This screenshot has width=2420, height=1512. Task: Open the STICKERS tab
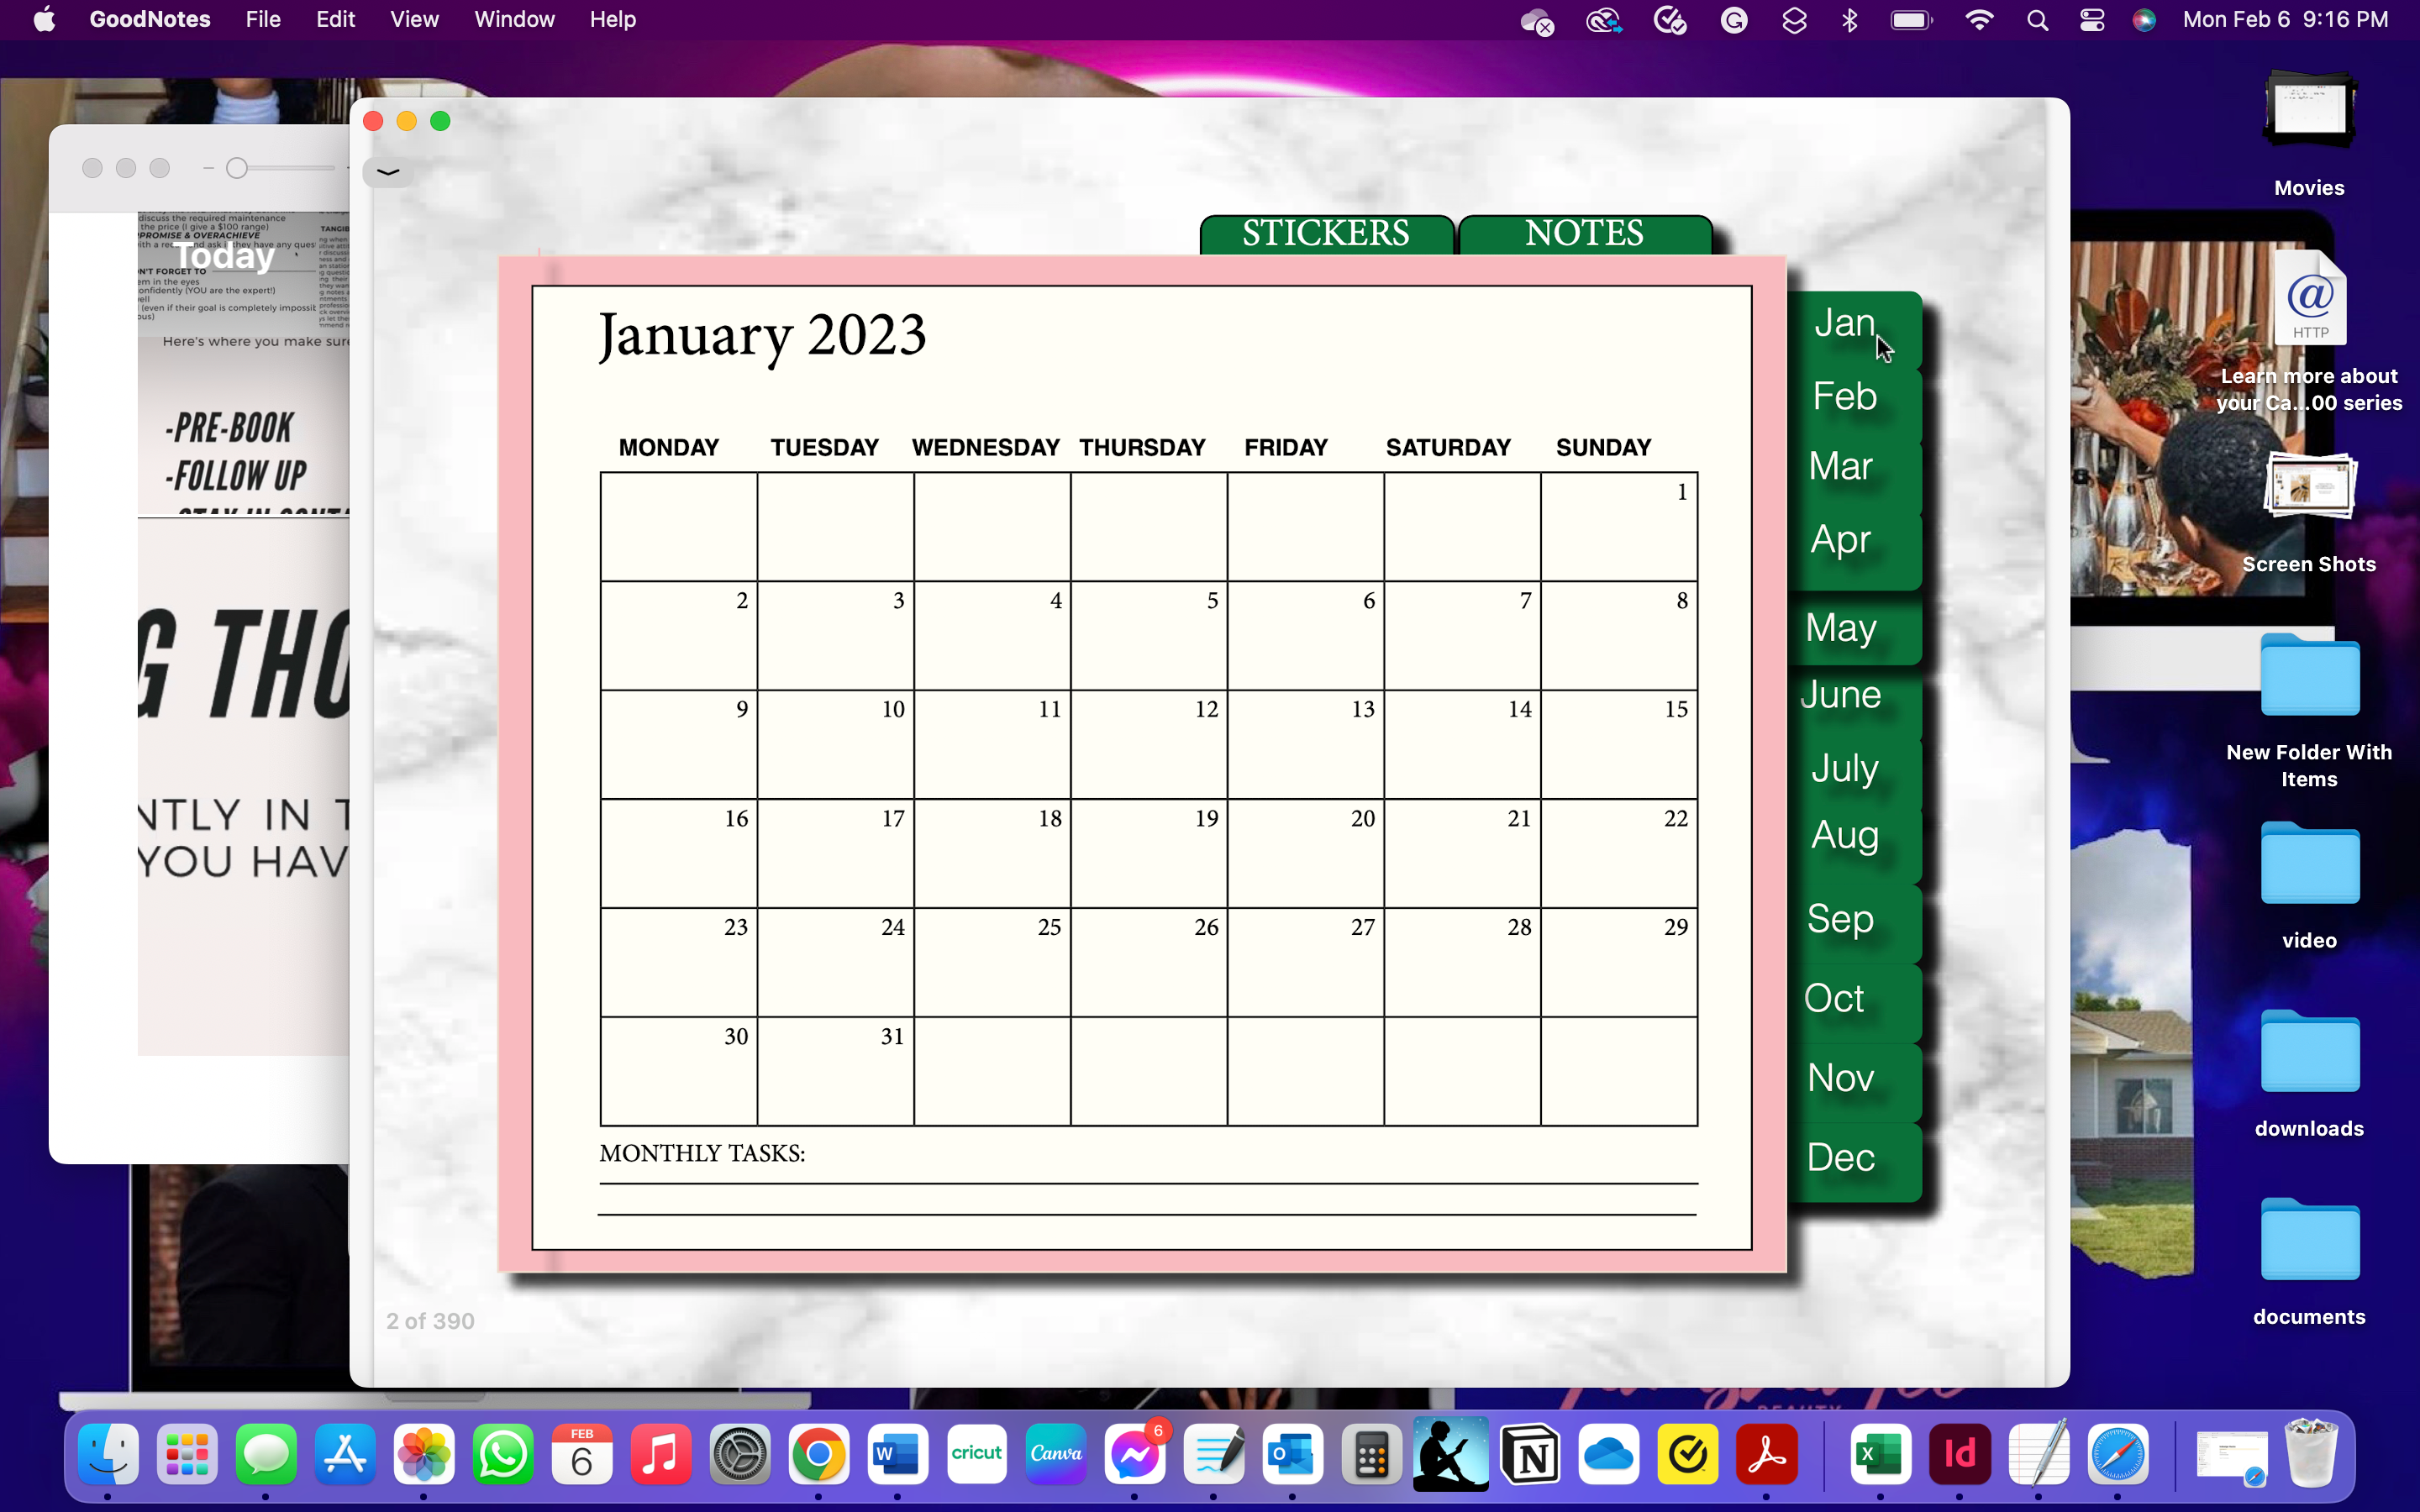coord(1326,234)
